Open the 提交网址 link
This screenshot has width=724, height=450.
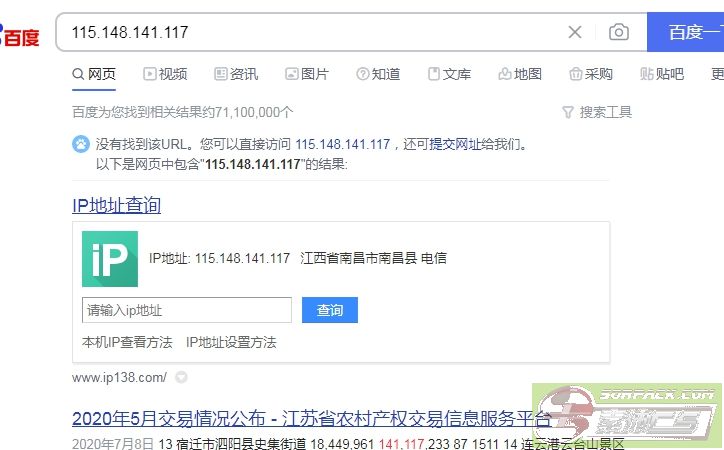pyautogui.click(x=455, y=144)
